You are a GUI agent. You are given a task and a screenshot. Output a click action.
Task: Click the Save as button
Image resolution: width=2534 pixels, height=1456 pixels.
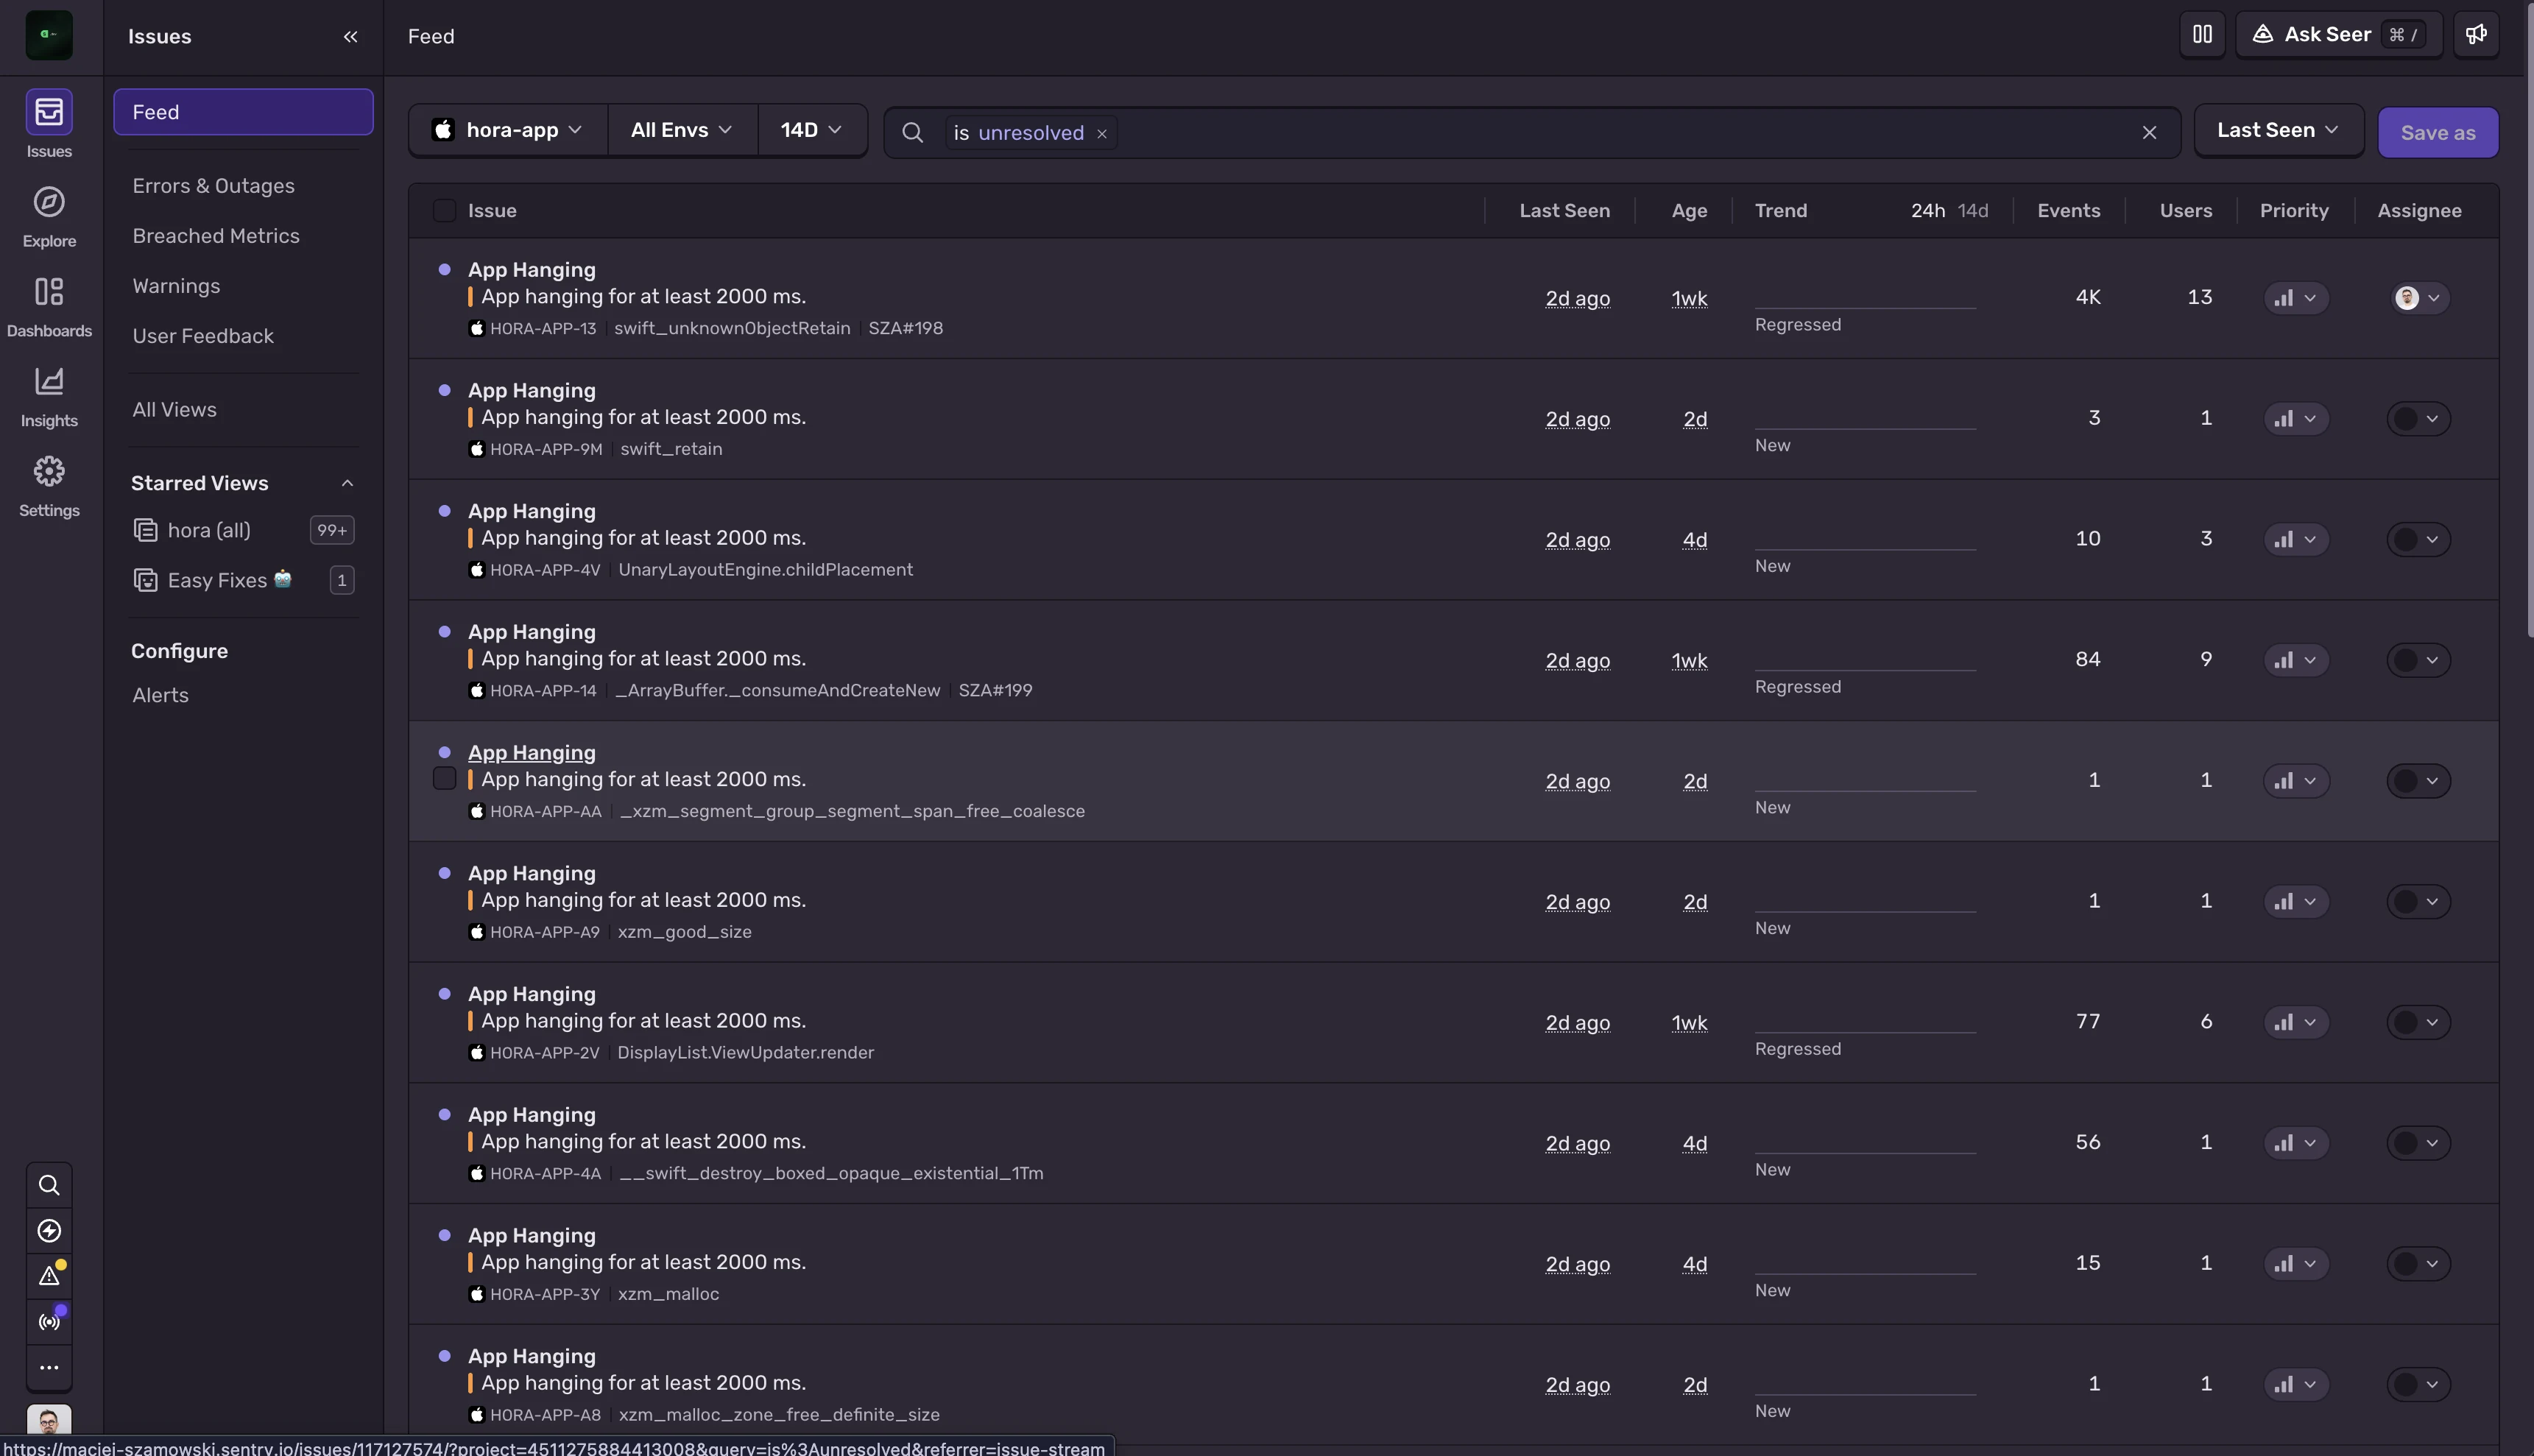tap(2438, 132)
